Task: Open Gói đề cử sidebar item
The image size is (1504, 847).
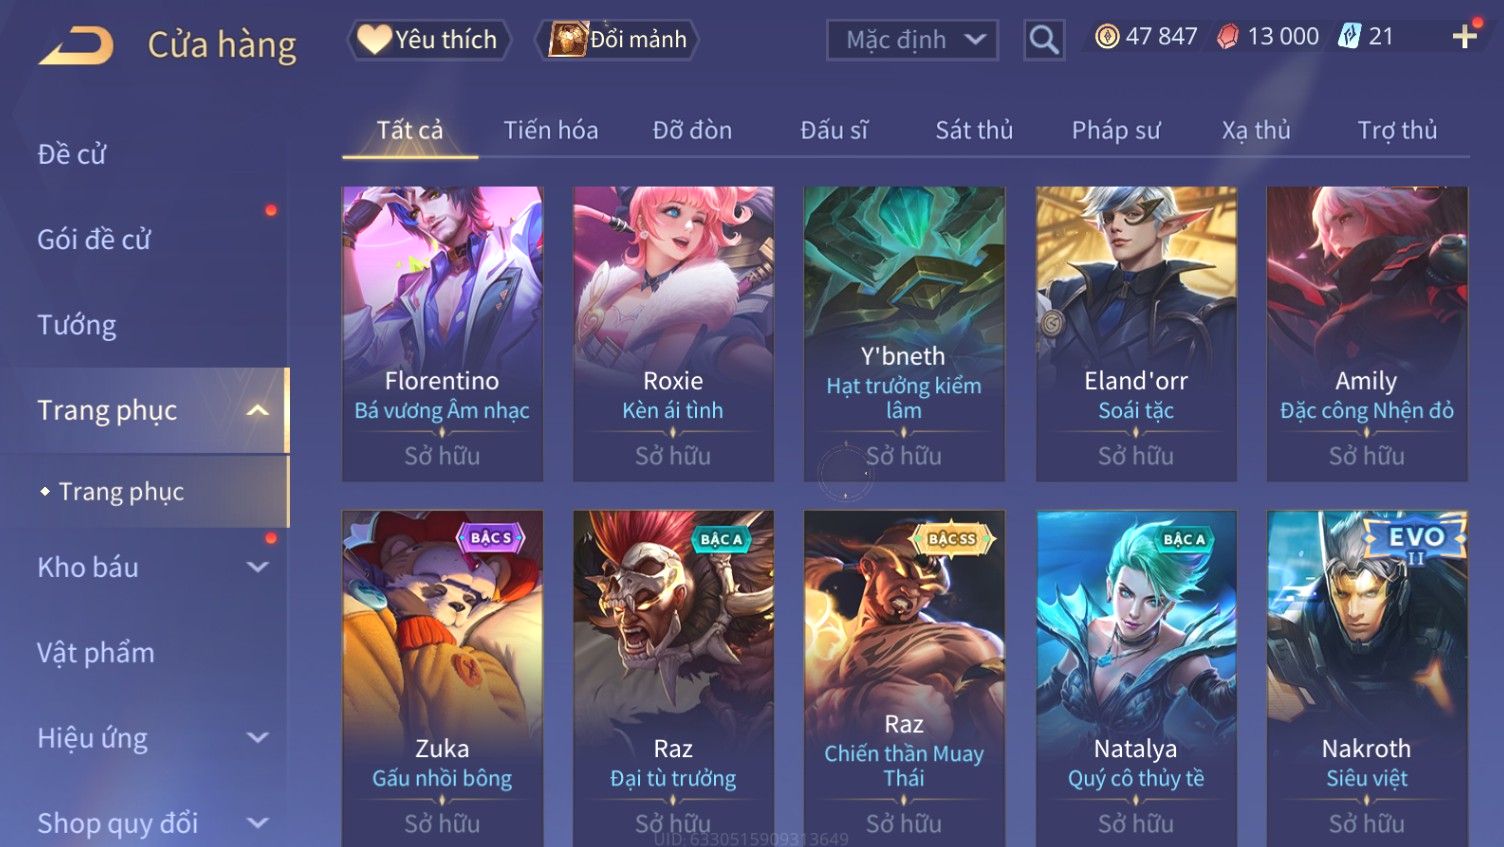Action: pyautogui.click(x=94, y=240)
